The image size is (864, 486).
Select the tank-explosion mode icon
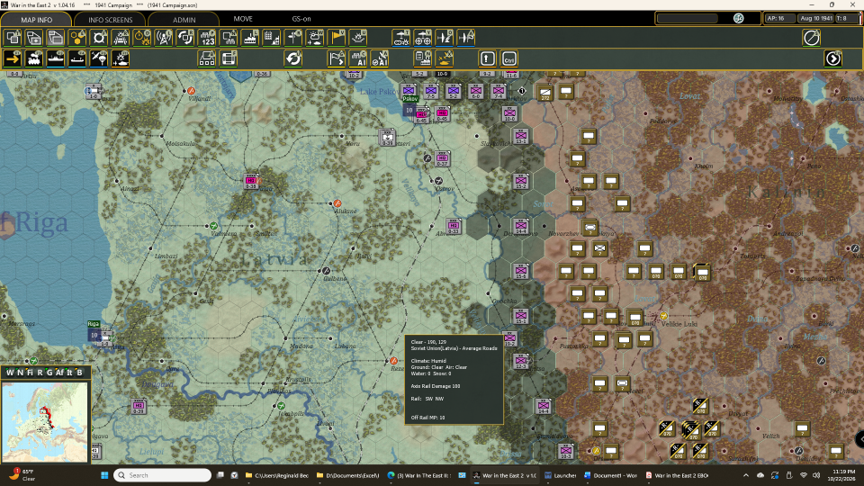[x=121, y=58]
